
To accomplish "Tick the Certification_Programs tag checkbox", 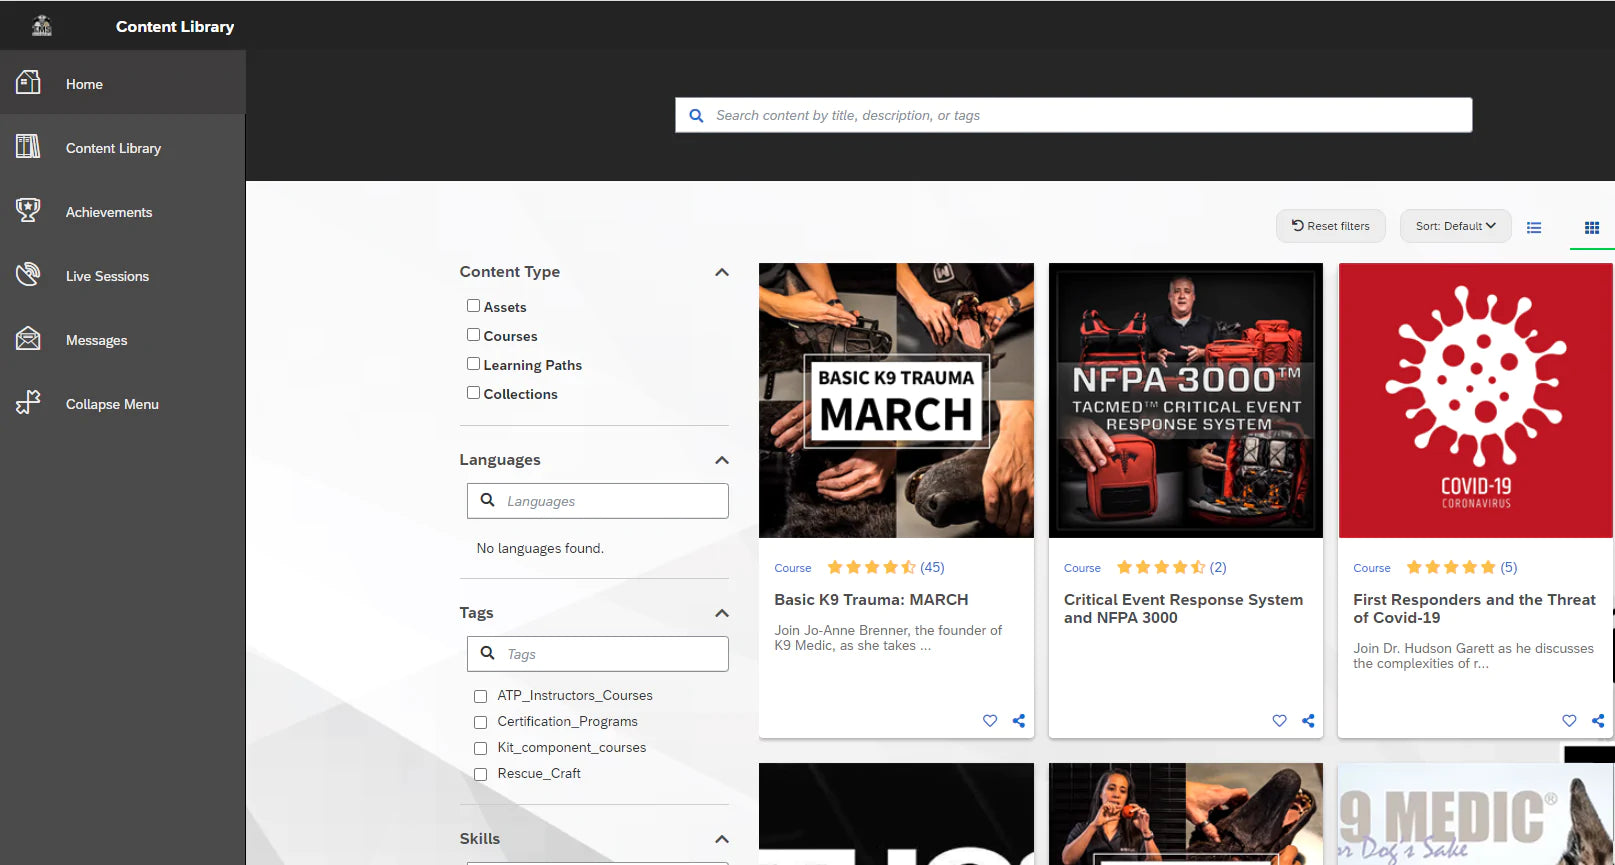I will 480,722.
